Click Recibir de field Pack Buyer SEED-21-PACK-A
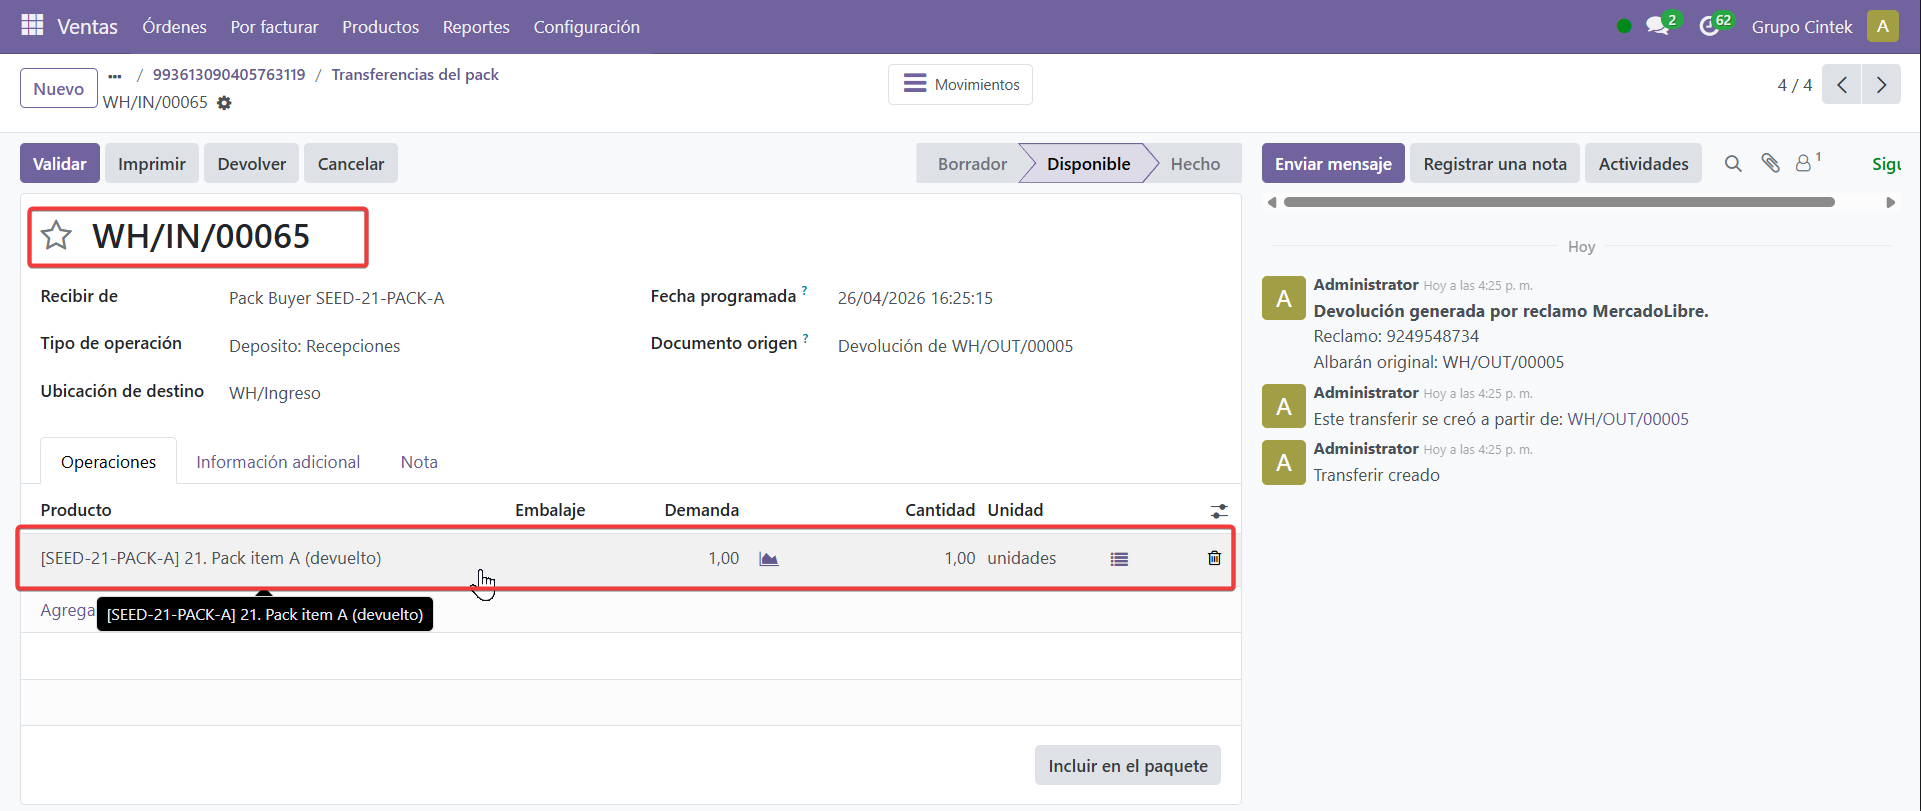Screen dimensions: 1921x811 [x=336, y=298]
